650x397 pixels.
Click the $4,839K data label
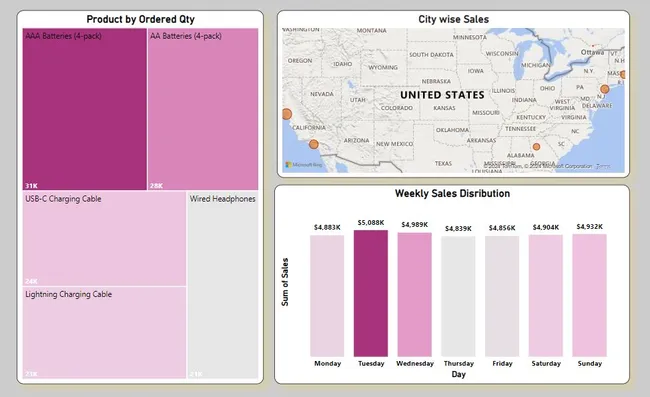[x=458, y=229]
